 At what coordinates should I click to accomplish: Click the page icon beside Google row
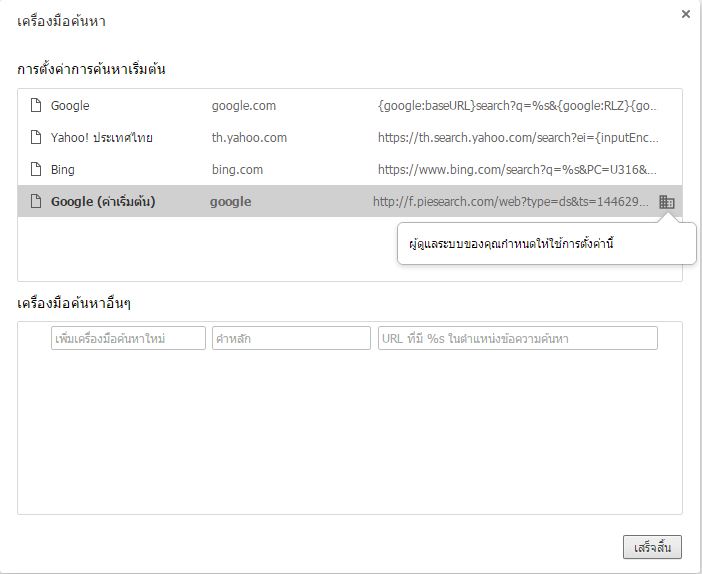tap(36, 105)
